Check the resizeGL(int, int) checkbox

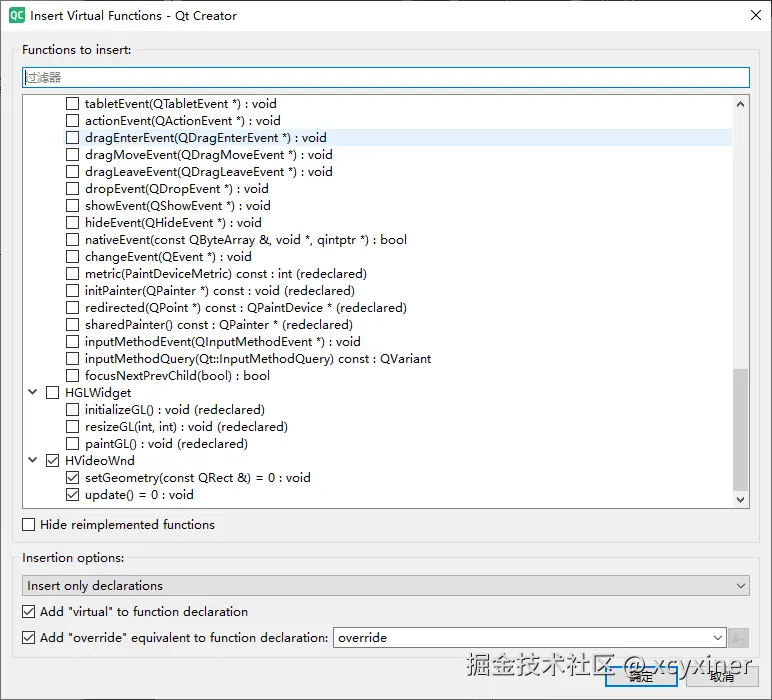(72, 427)
